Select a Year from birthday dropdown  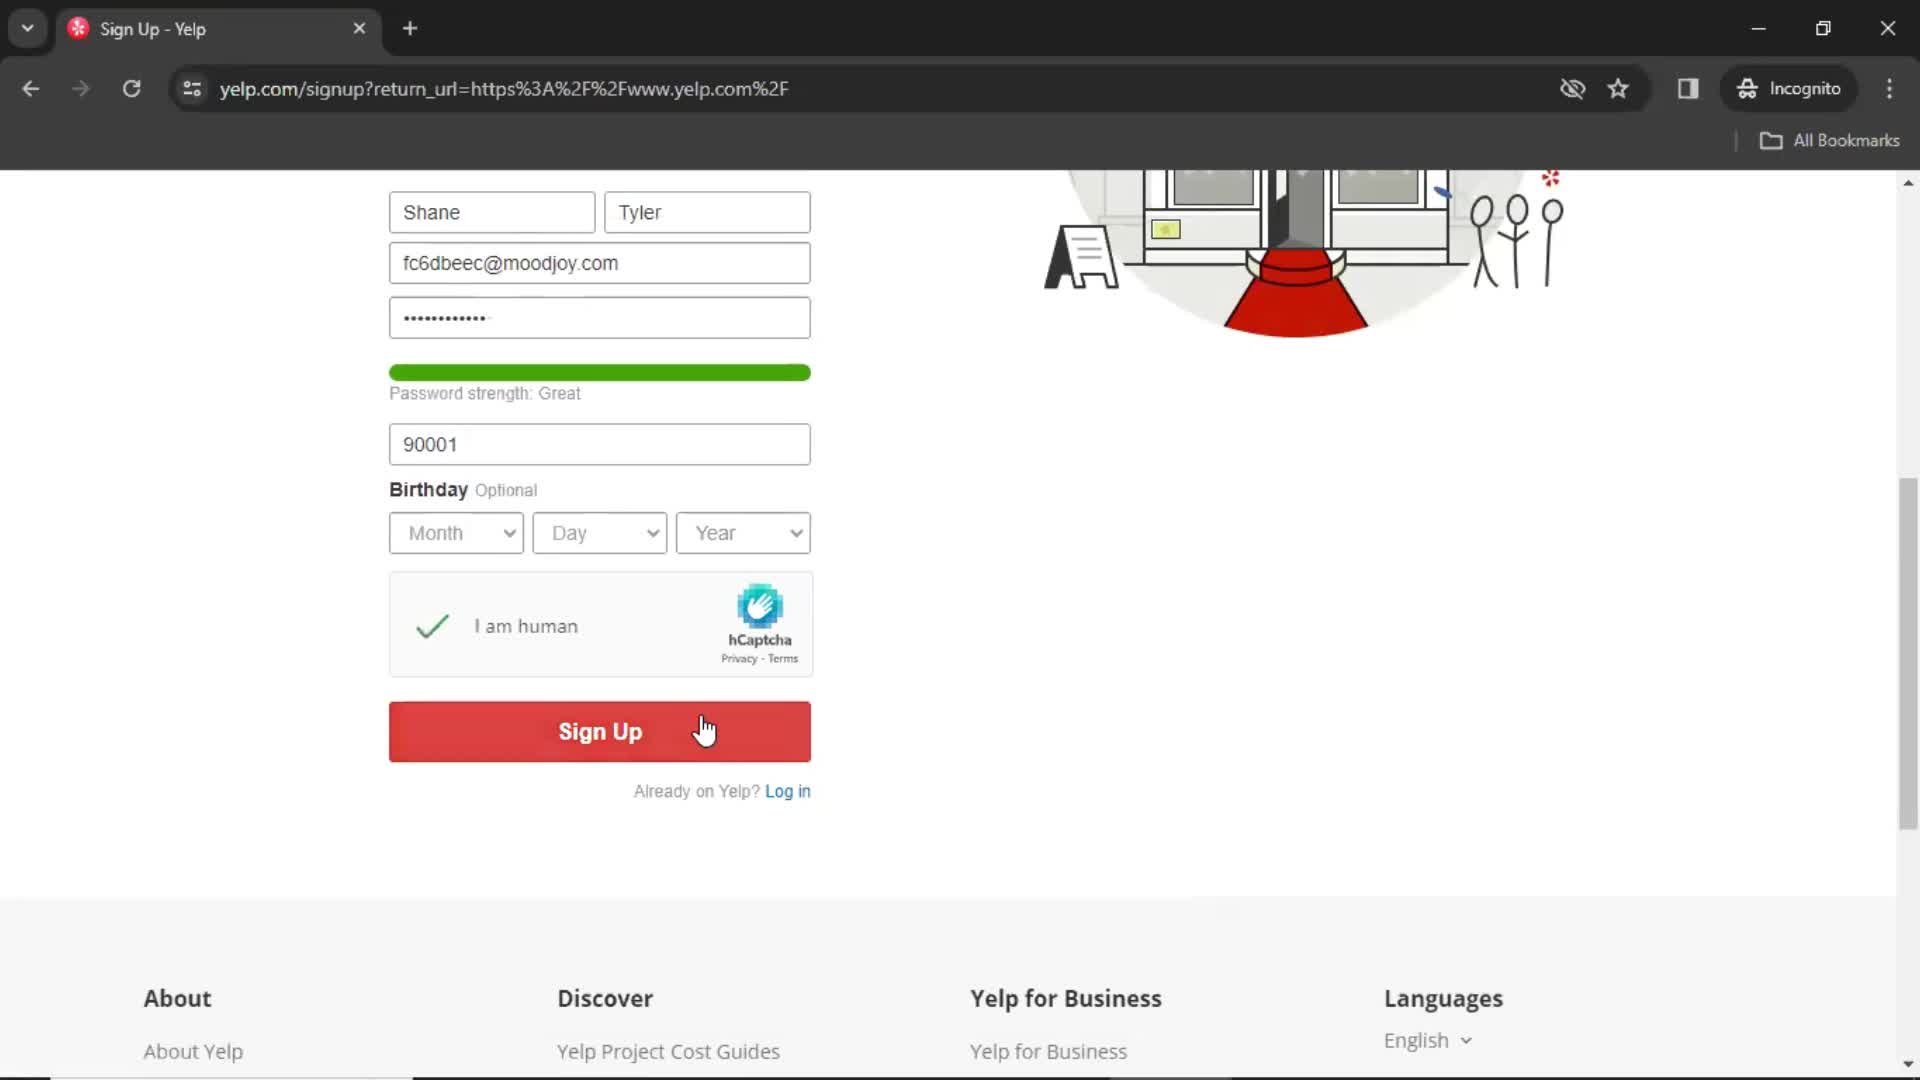(741, 533)
